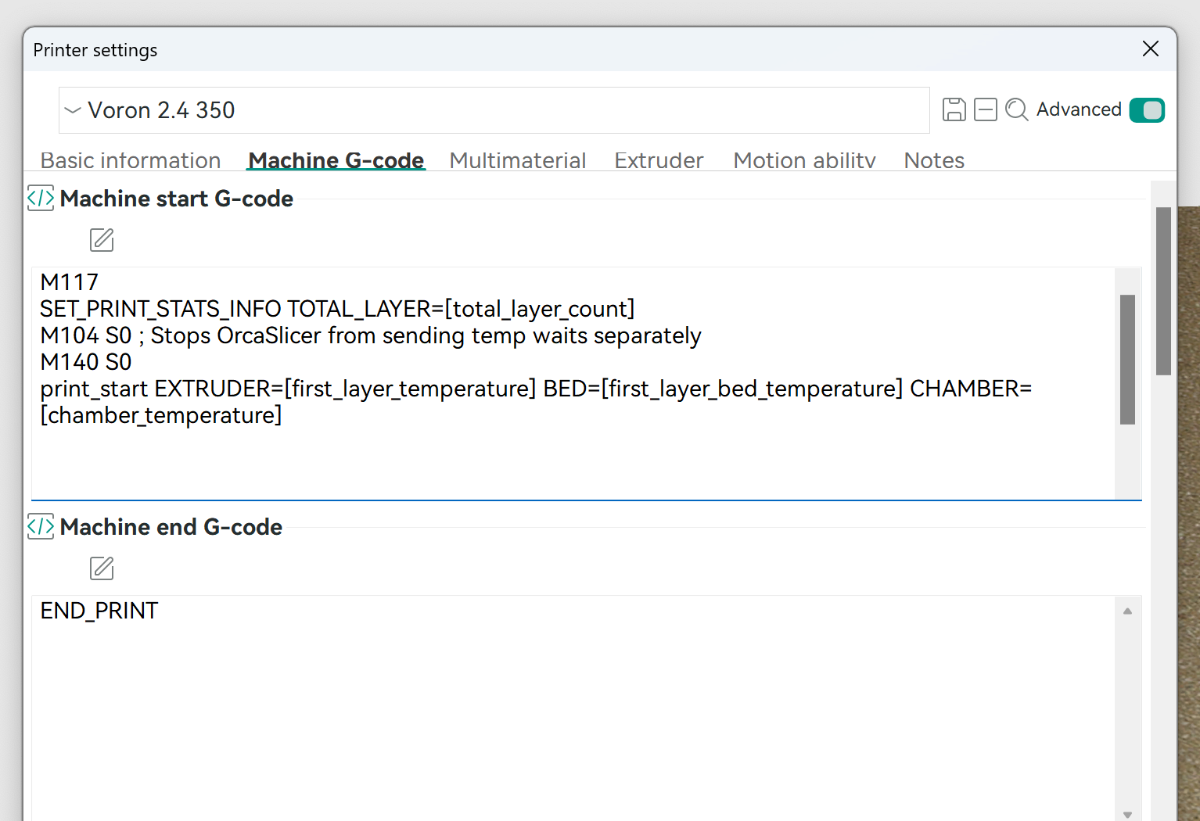Click the Advanced label

(x=1079, y=110)
